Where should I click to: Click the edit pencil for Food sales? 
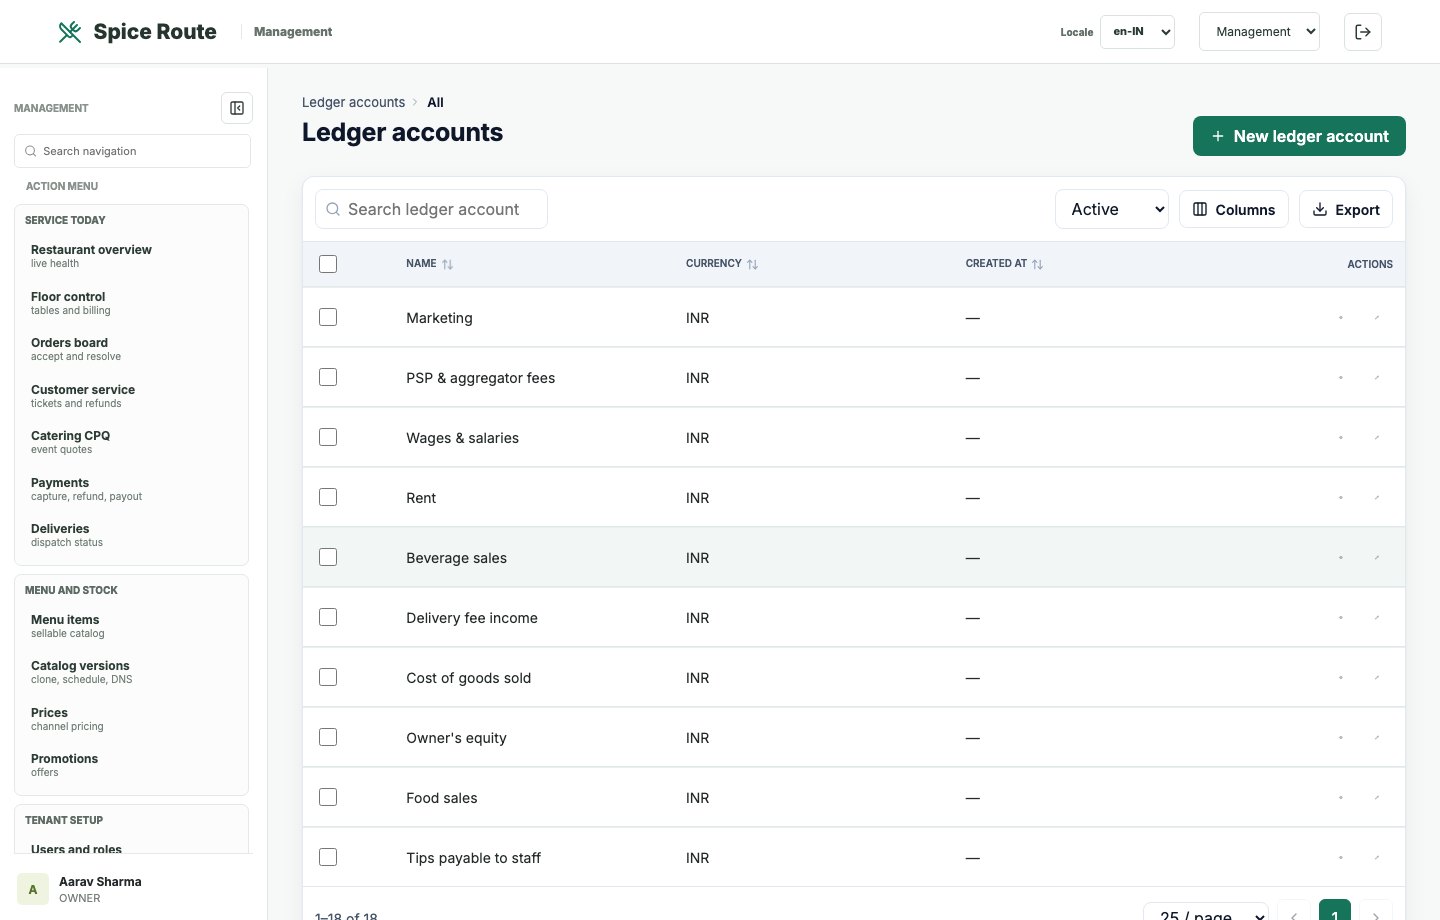tap(1377, 798)
